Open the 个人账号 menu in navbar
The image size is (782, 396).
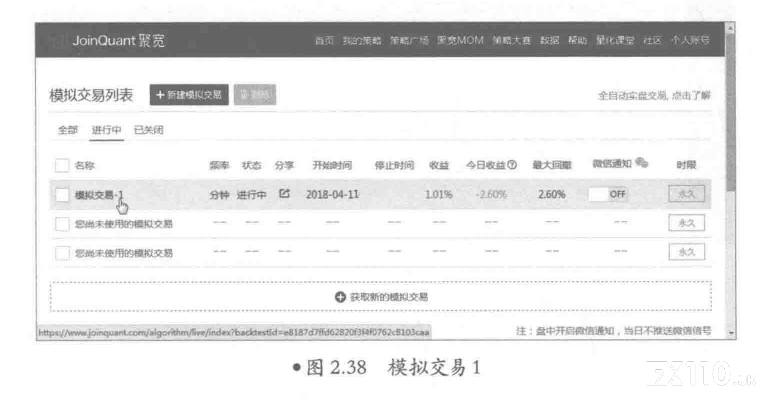click(690, 40)
